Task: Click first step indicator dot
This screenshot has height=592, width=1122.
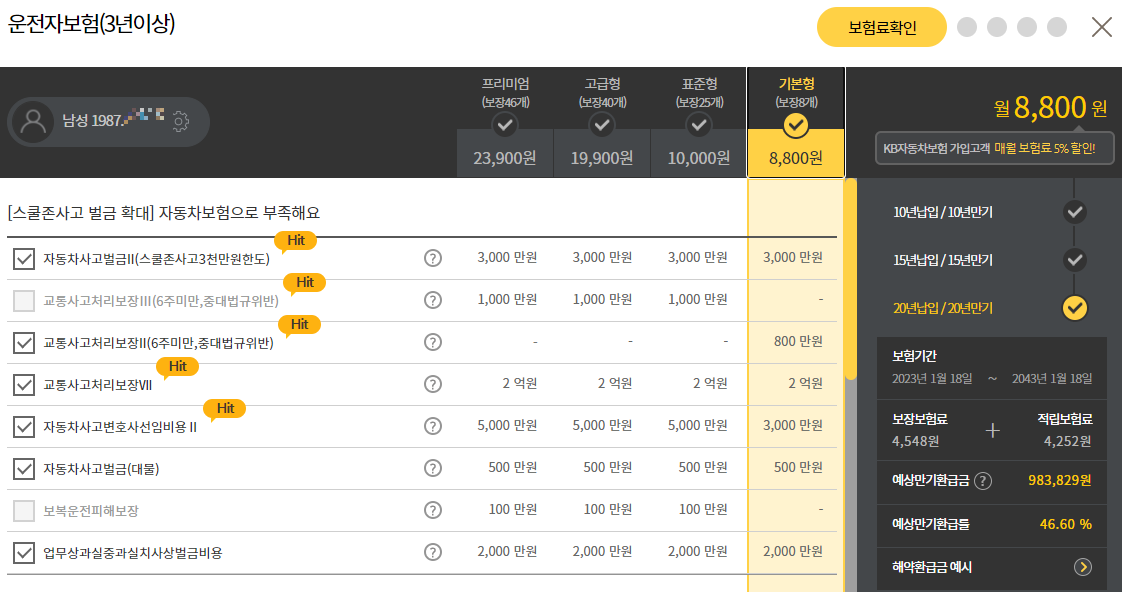Action: pos(967,27)
